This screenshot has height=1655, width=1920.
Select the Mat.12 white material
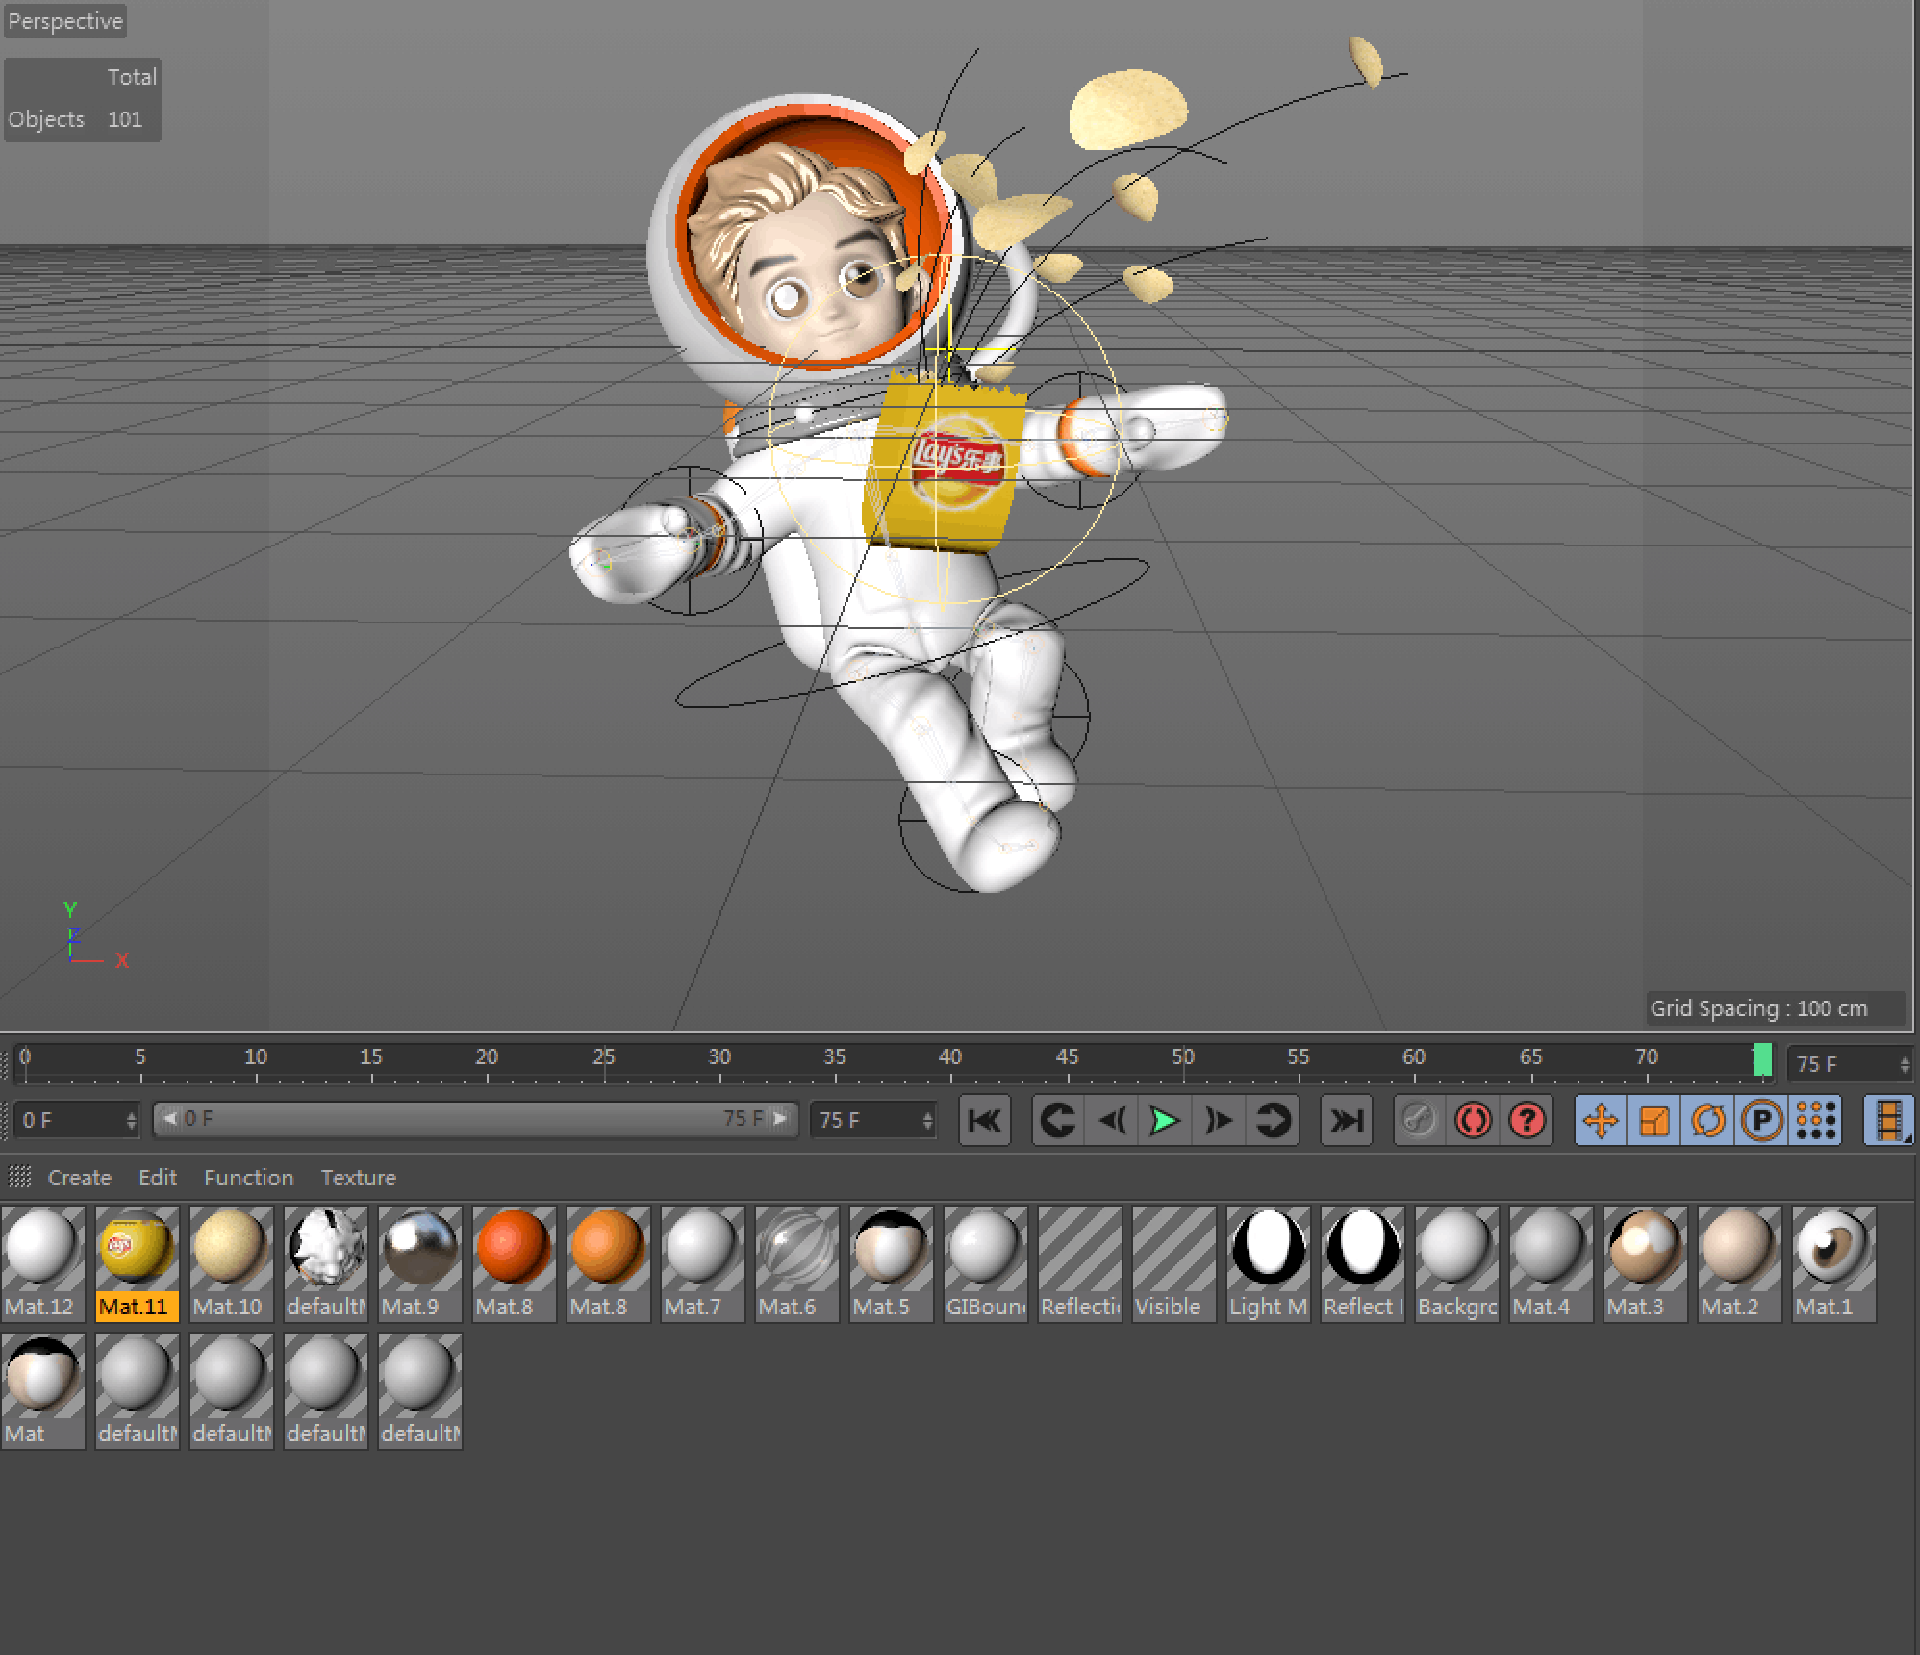(x=42, y=1264)
